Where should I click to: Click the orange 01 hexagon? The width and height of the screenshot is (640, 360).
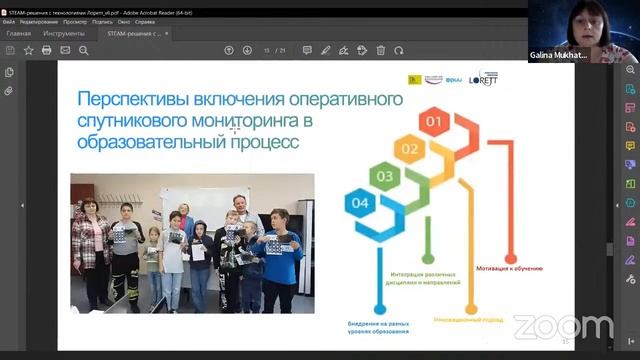coord(433,122)
